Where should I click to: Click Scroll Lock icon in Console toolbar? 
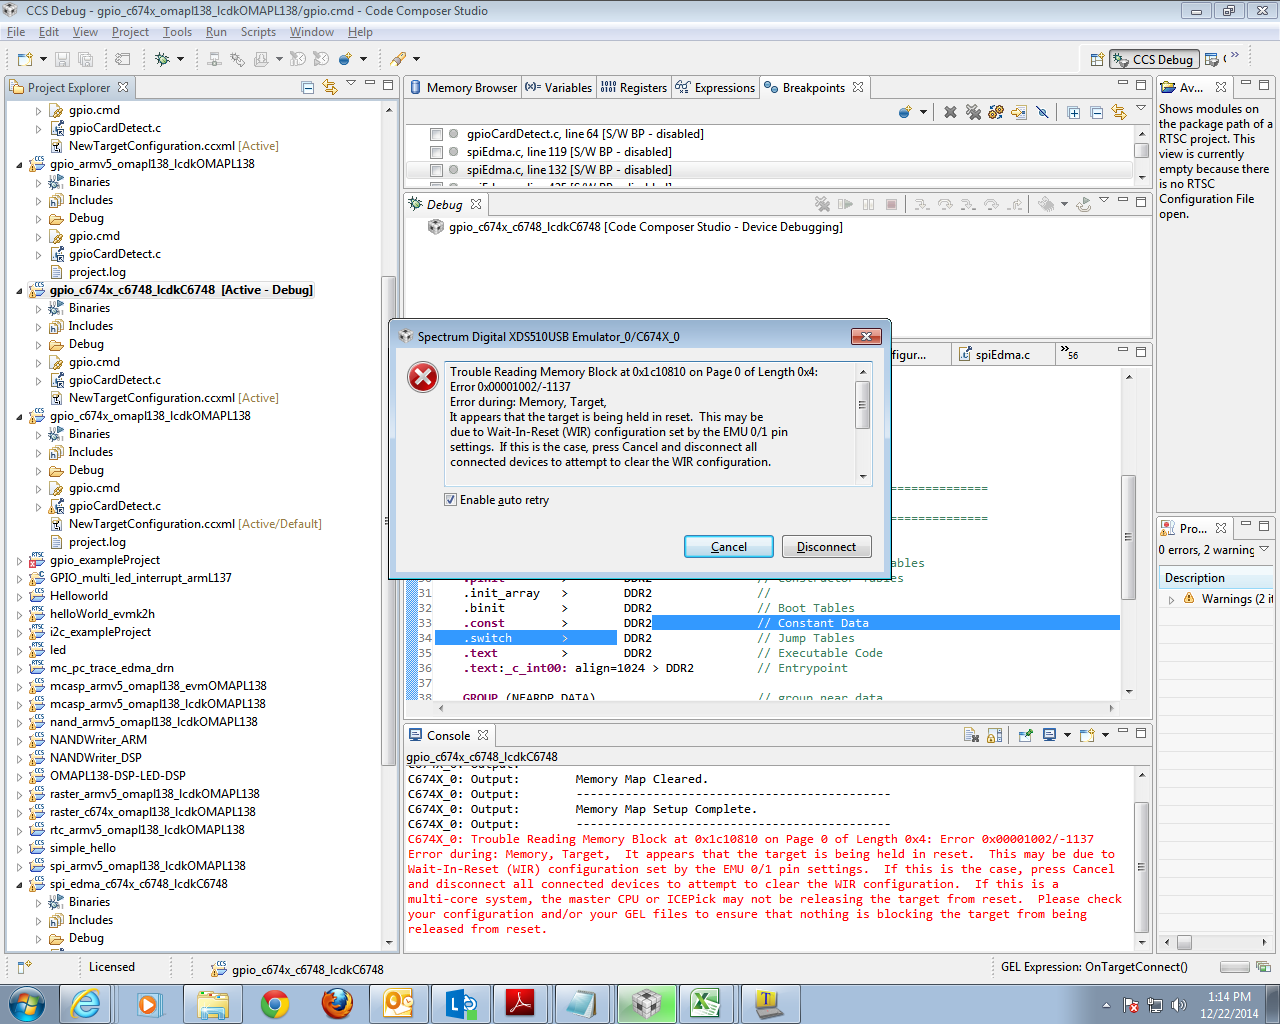tap(994, 735)
